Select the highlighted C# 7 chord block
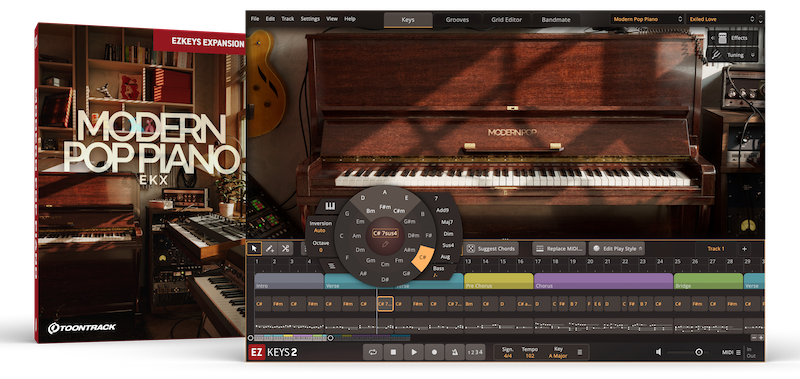Screen dimensions: 800x379 tap(385, 304)
